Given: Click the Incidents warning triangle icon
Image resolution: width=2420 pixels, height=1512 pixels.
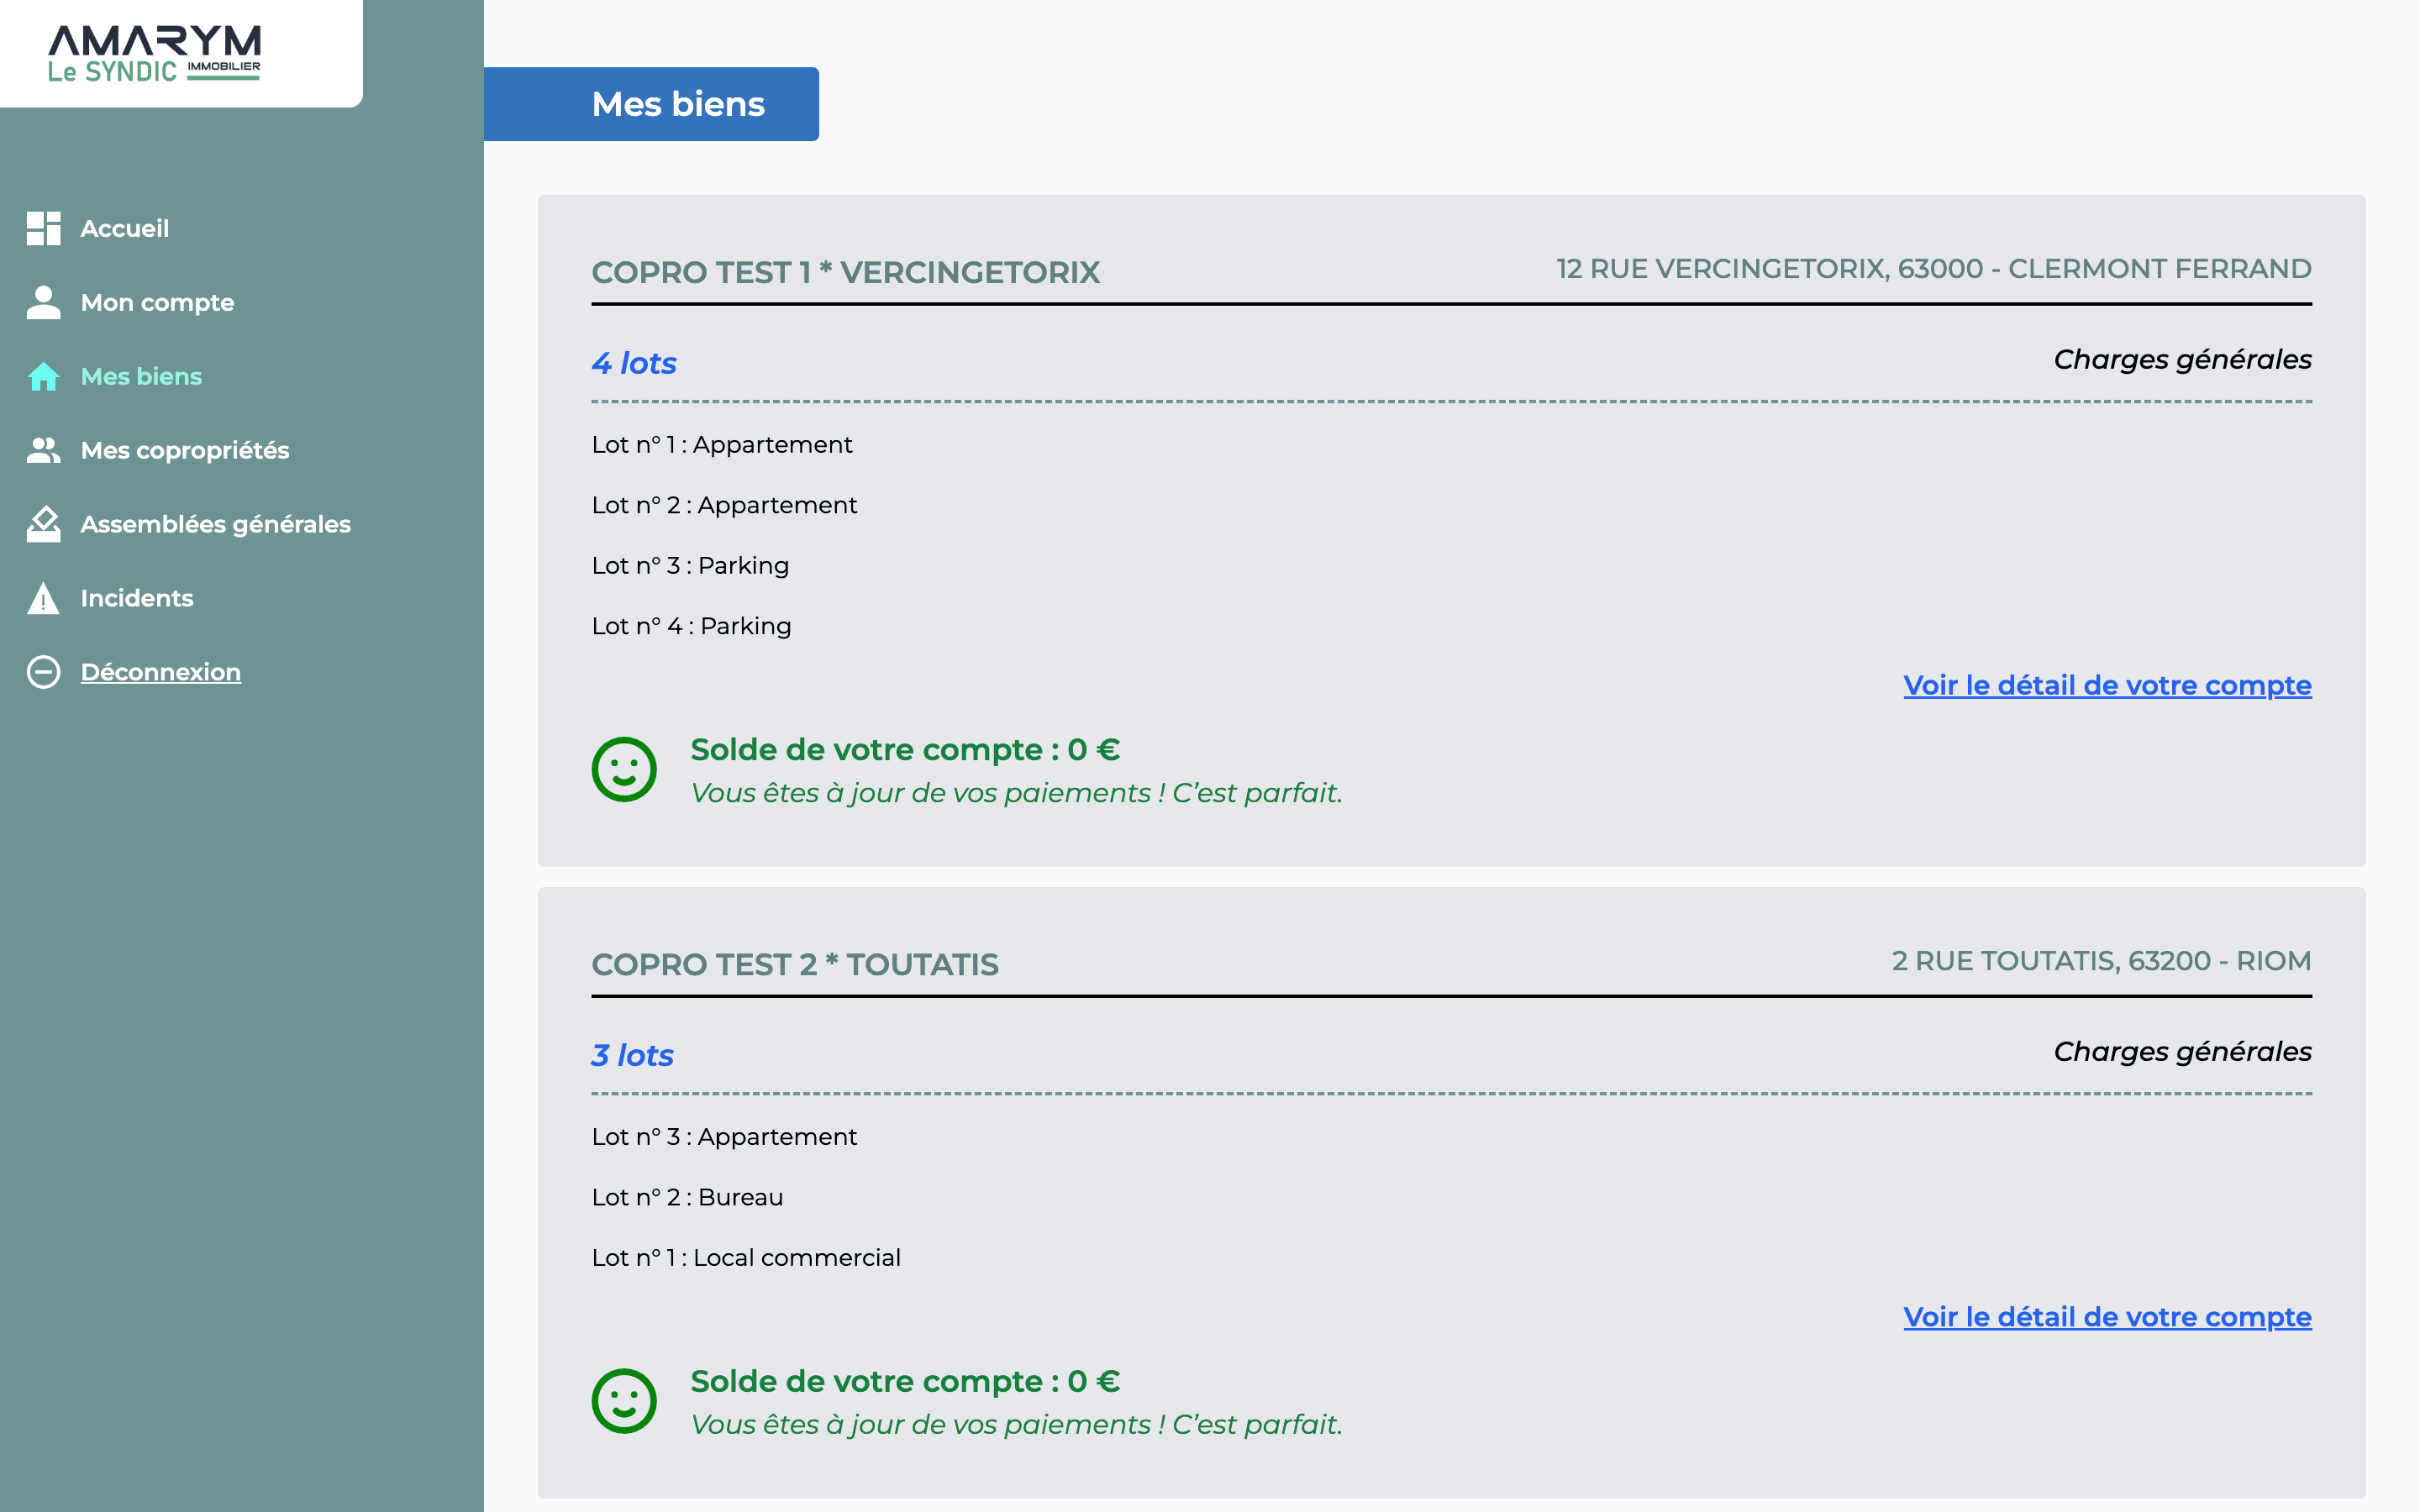Looking at the screenshot, I should [x=43, y=598].
